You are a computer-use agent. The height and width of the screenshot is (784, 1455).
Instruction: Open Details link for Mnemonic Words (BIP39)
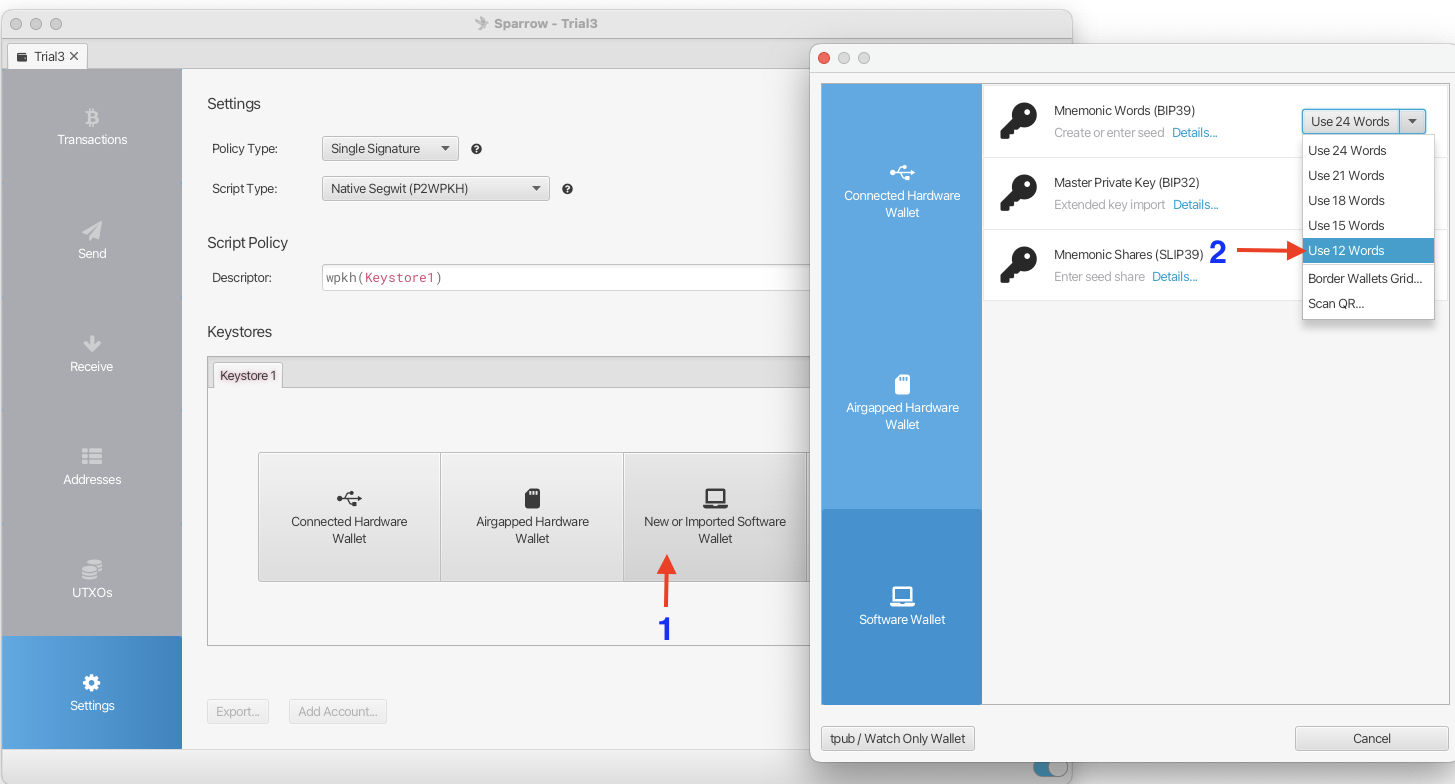coord(1195,133)
